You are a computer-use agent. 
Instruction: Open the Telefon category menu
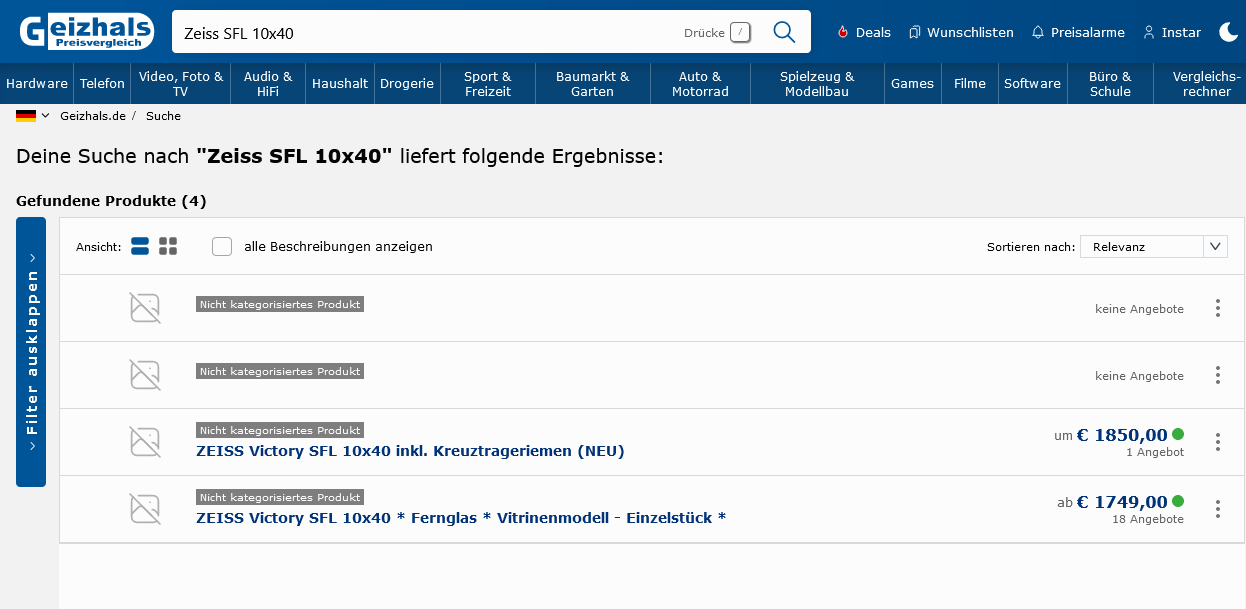click(102, 83)
